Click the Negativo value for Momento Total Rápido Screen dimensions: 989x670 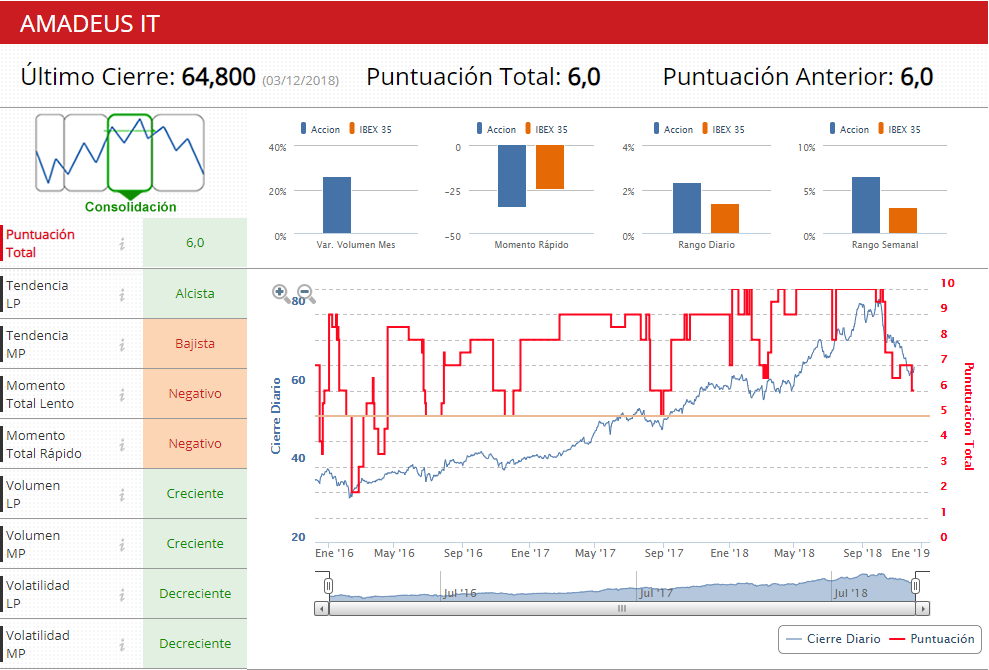195,444
